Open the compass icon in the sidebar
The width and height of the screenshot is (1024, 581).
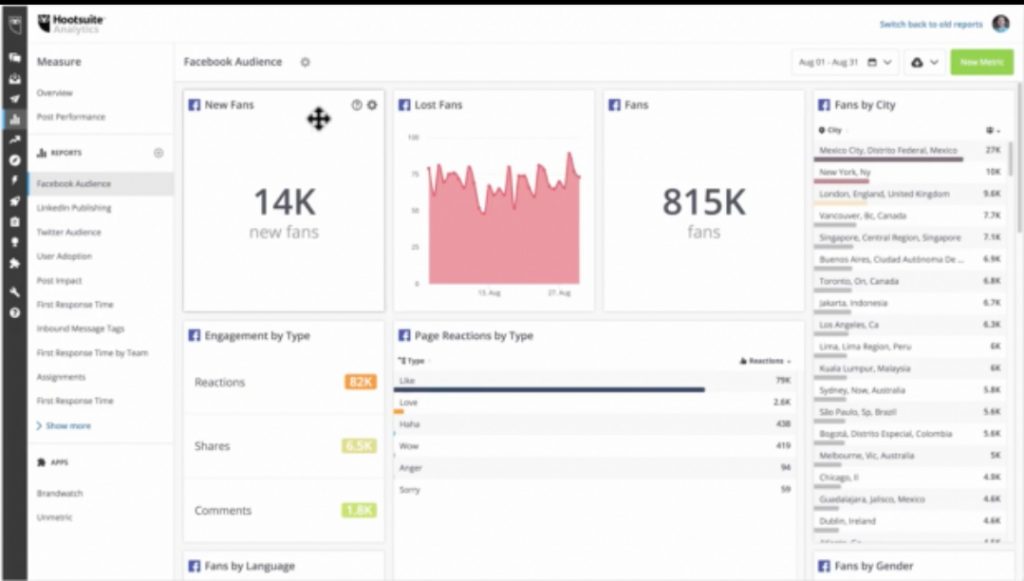click(x=14, y=160)
